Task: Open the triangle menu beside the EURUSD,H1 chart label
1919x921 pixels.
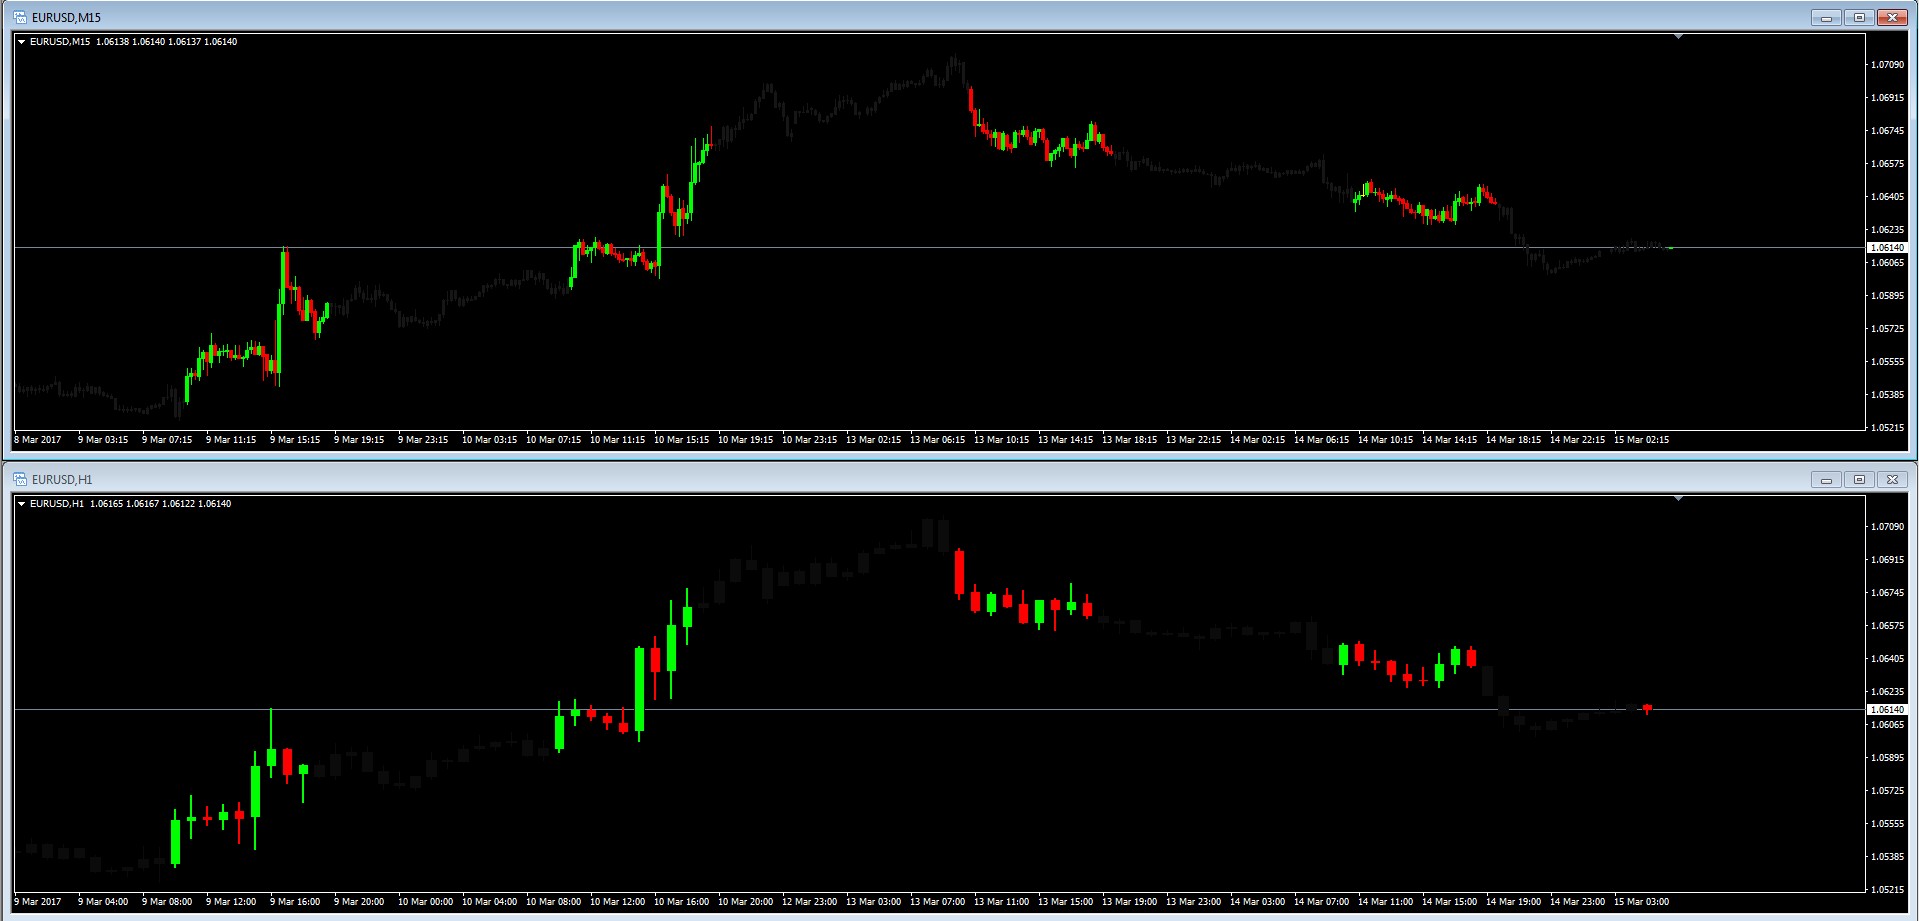Action: point(22,504)
